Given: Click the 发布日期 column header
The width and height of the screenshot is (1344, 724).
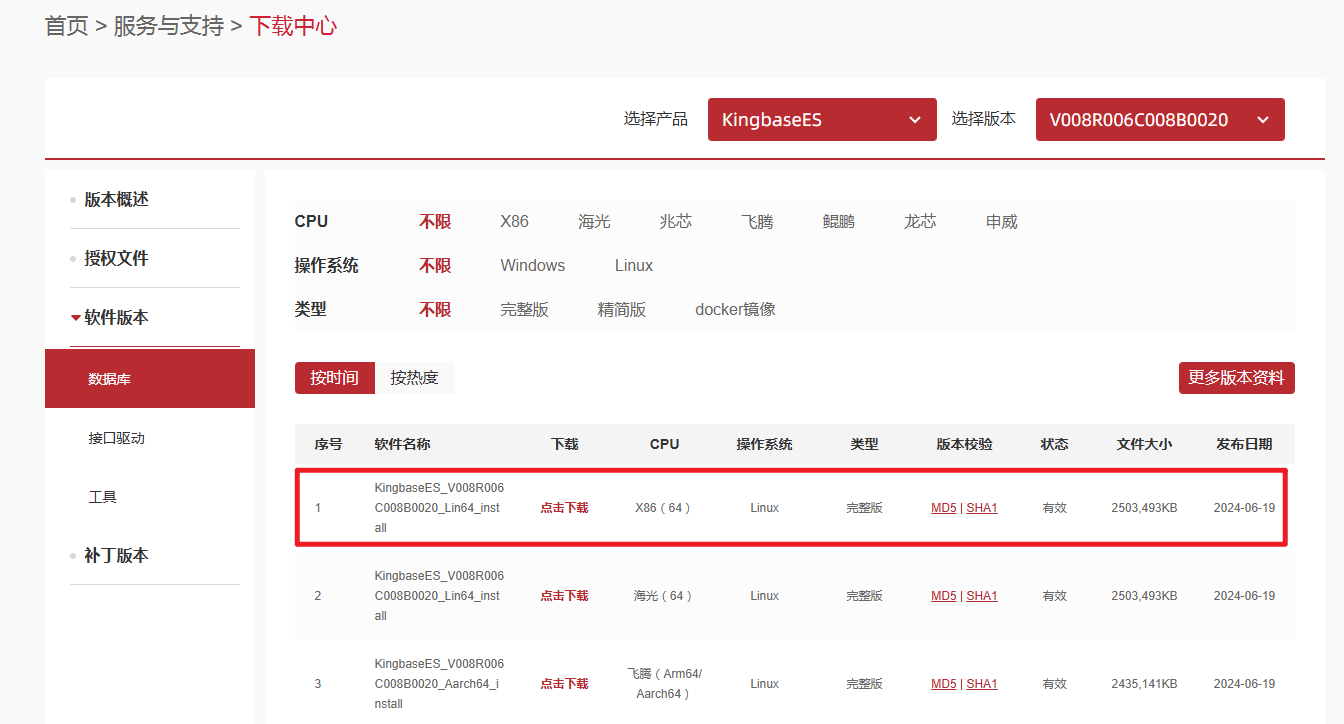Looking at the screenshot, I should [1244, 444].
